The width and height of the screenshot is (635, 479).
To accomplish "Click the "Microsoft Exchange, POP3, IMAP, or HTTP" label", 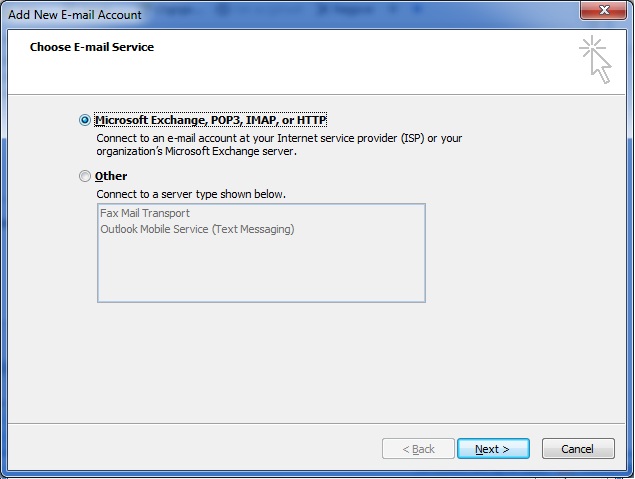I will pyautogui.click(x=211, y=120).
